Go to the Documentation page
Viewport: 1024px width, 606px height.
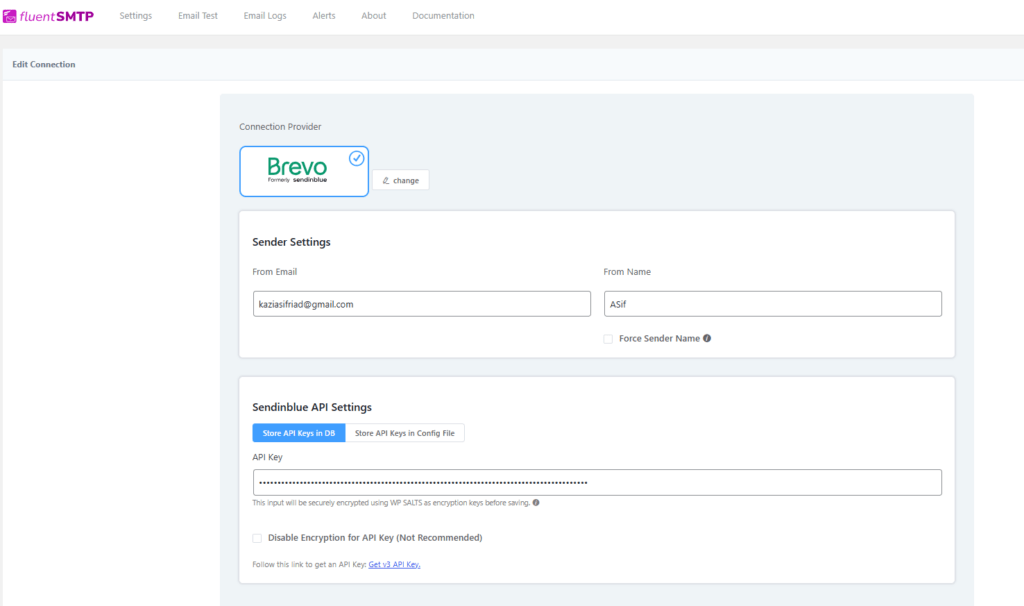442,15
